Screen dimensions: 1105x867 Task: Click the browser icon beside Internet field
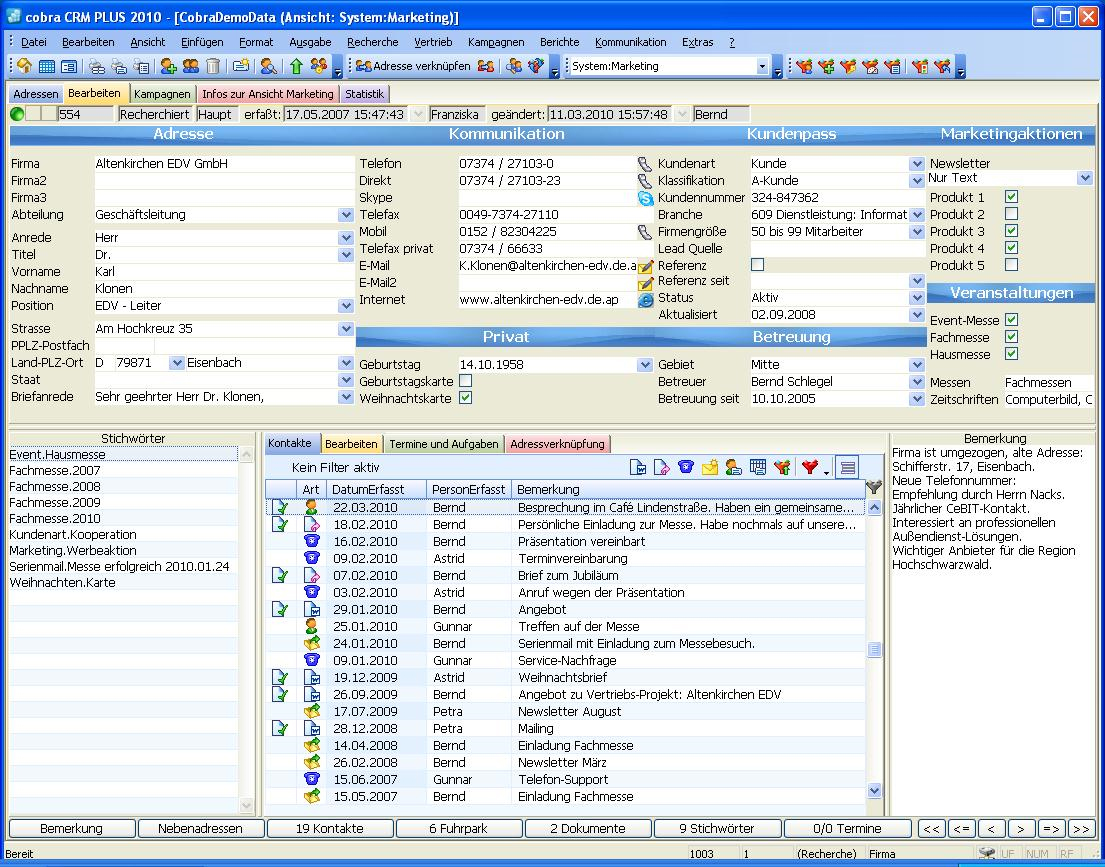pyautogui.click(x=645, y=300)
